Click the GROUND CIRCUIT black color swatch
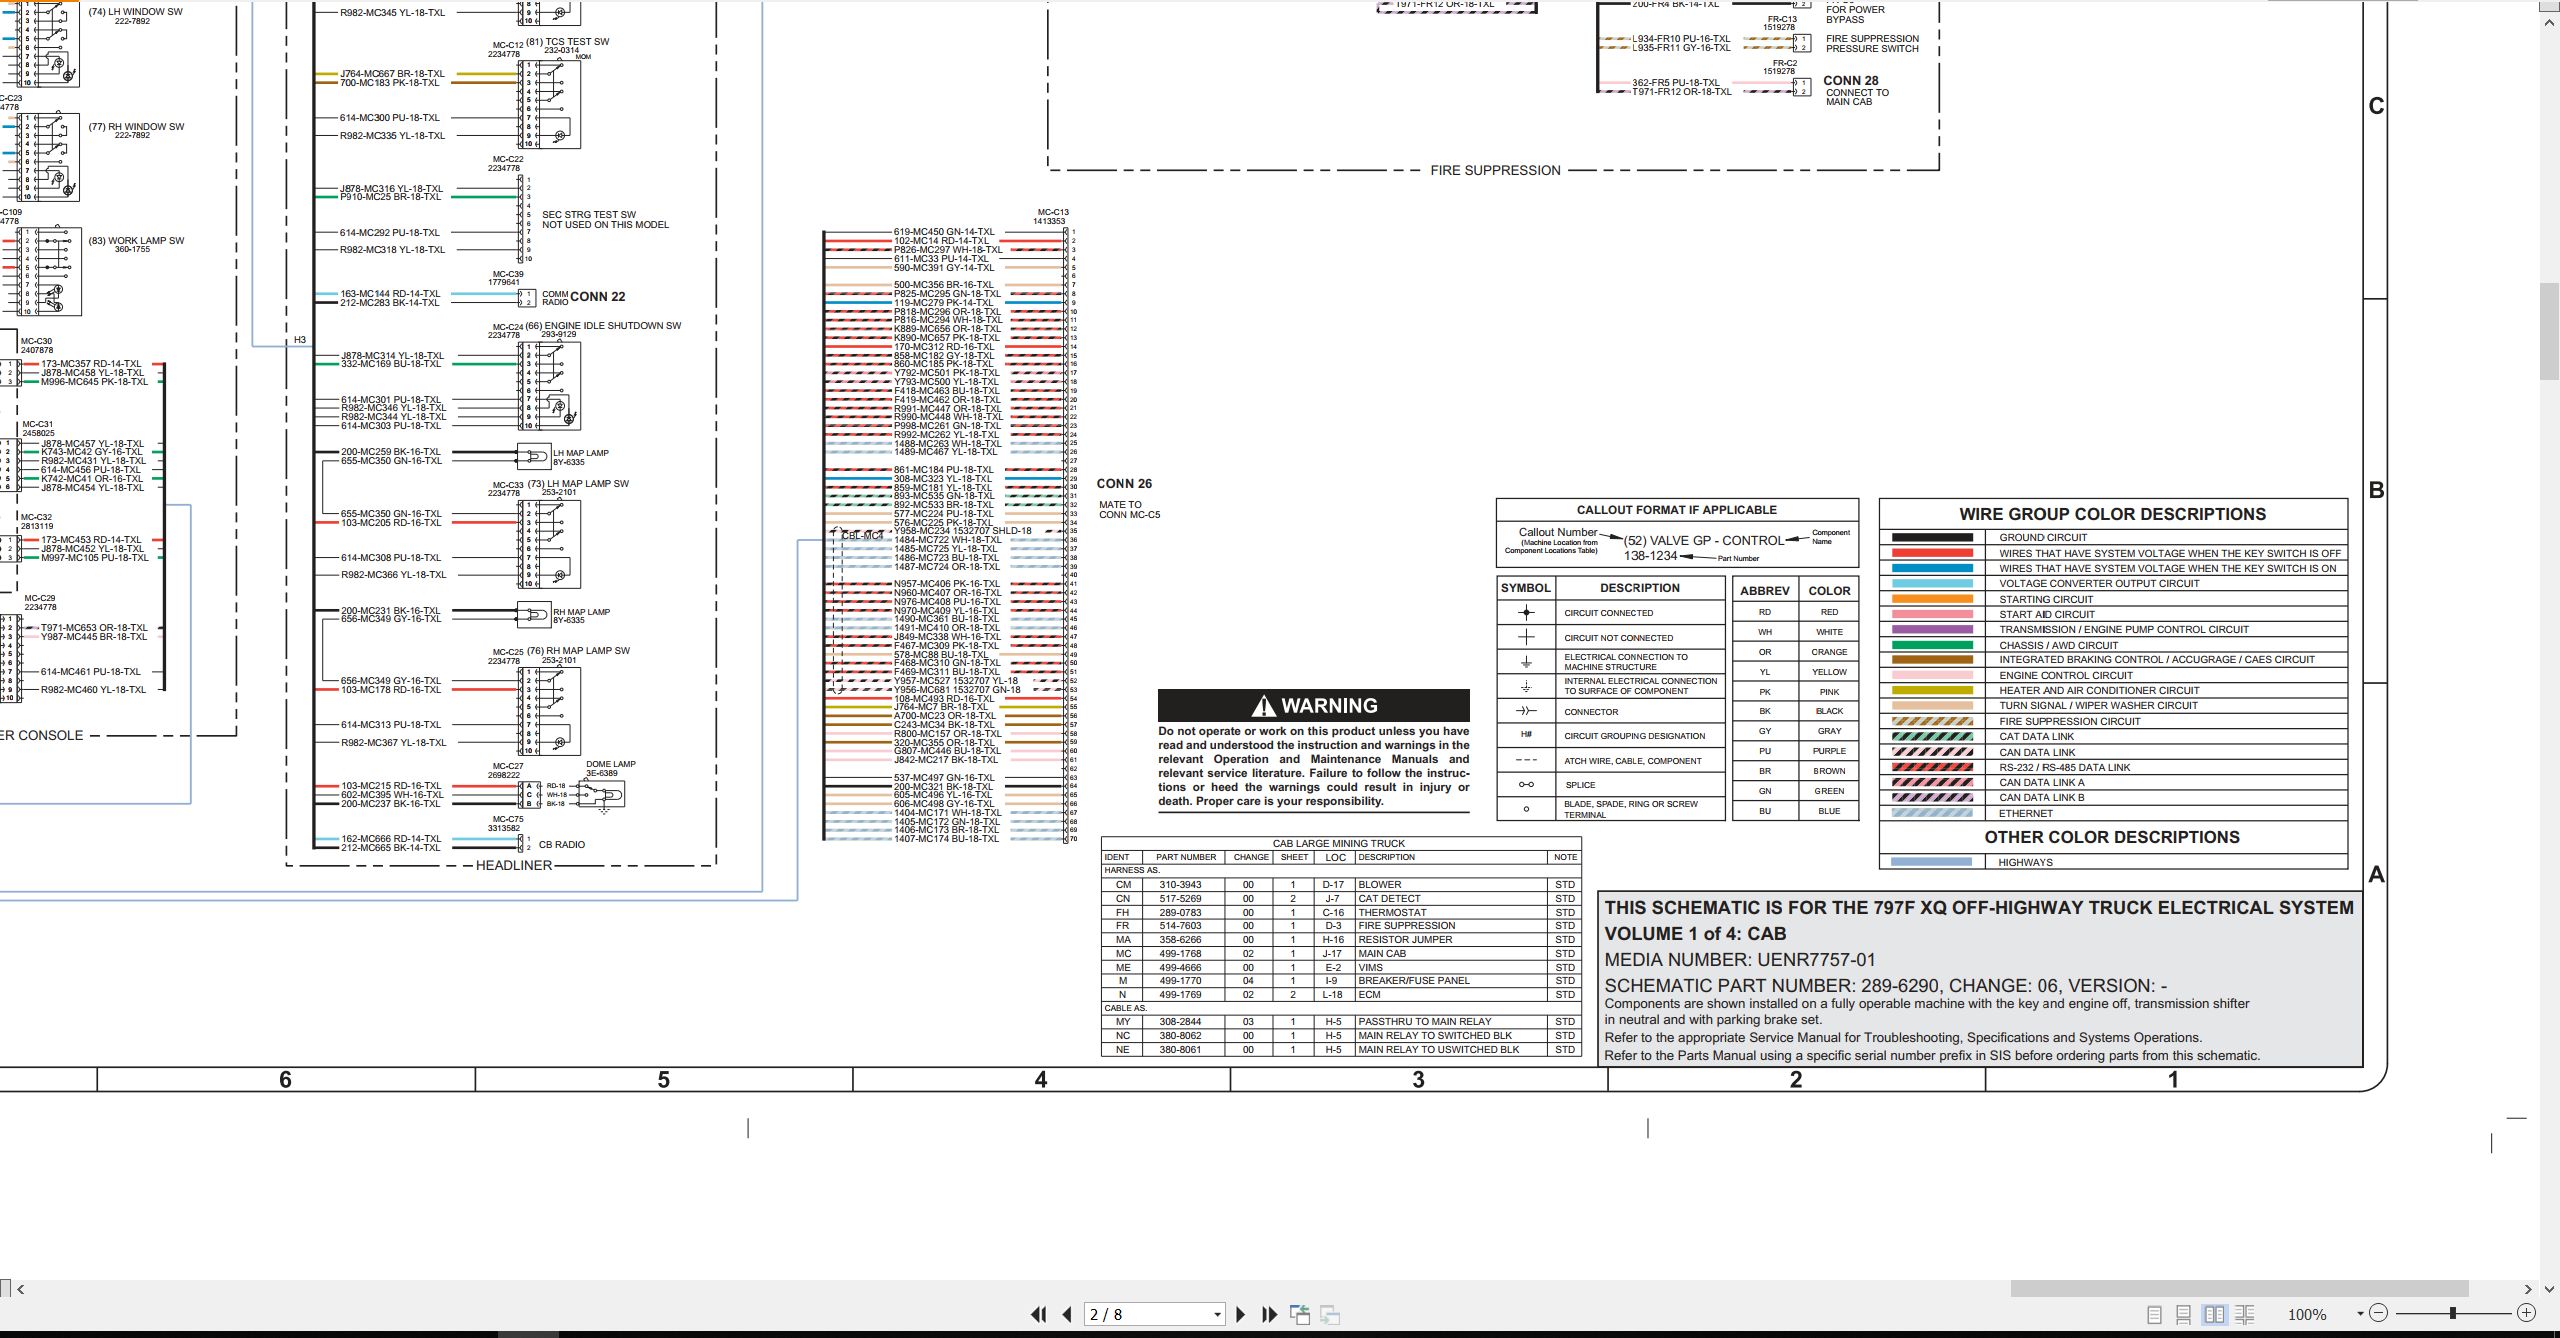Image resolution: width=2560 pixels, height=1338 pixels. (x=1932, y=538)
